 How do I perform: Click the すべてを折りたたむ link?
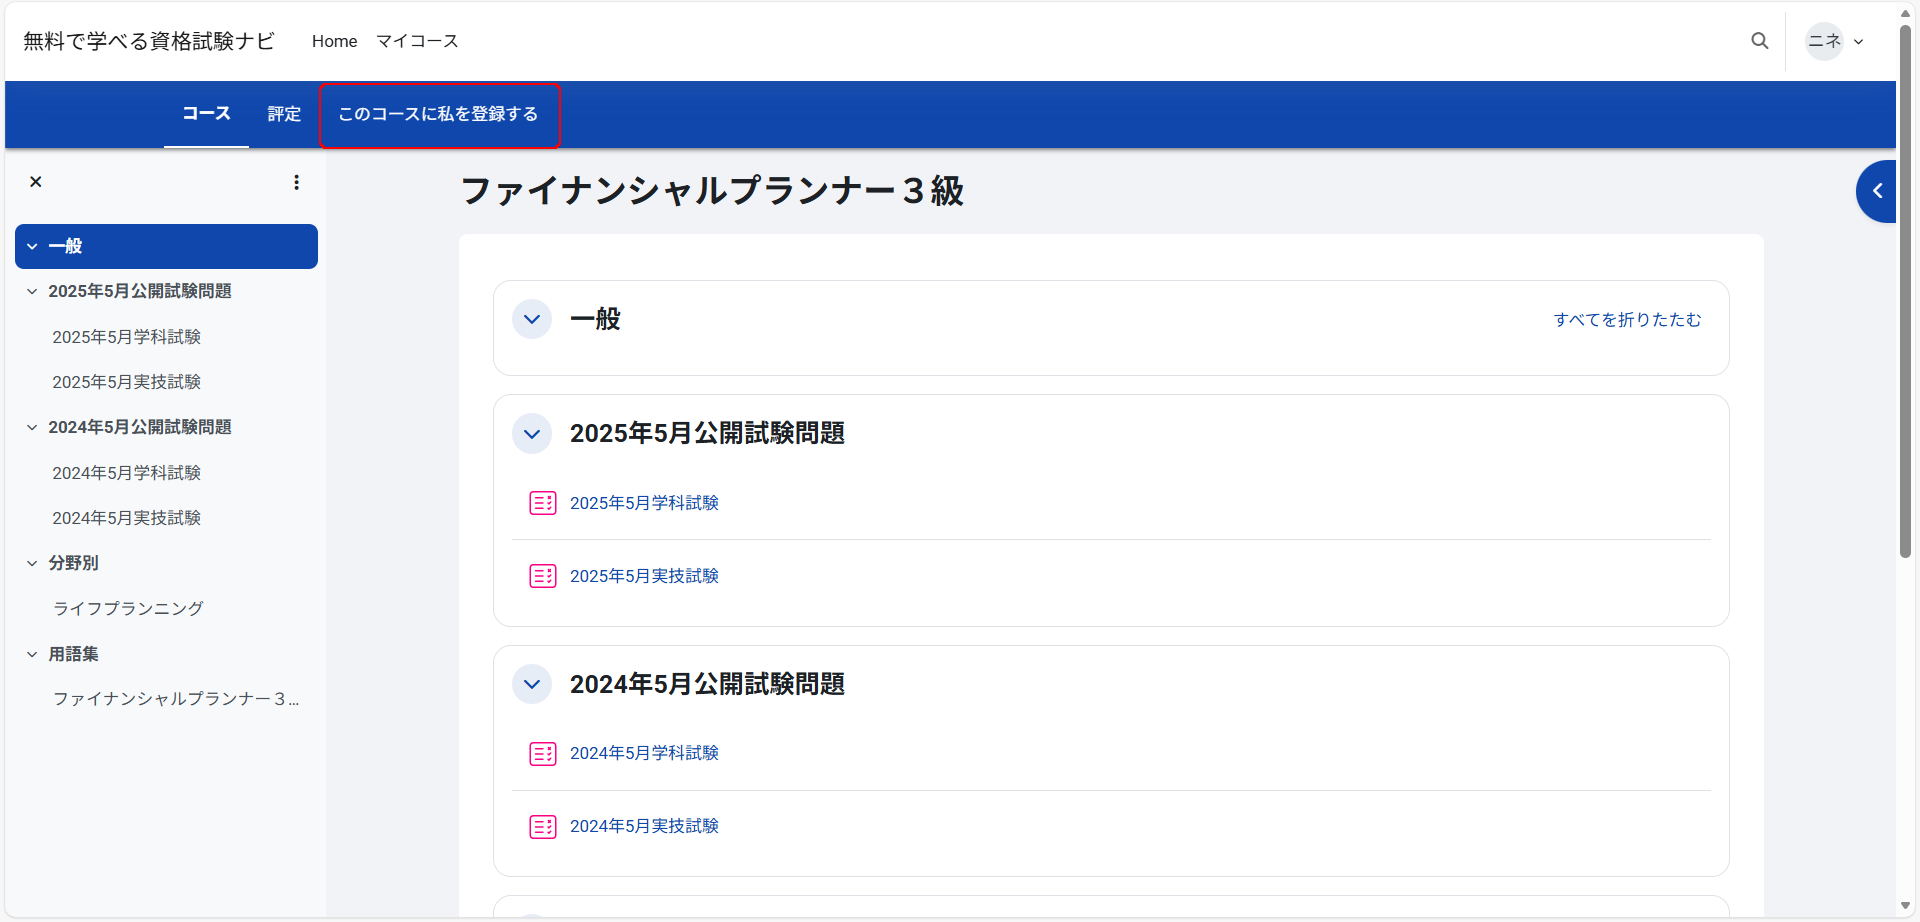[1626, 320]
